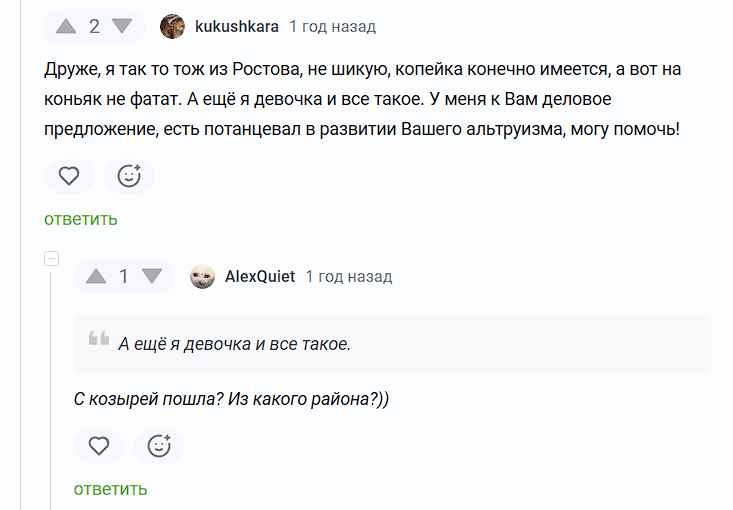Collapse the reply thread with minus box
Image resolution: width=733 pixels, height=510 pixels.
(52, 259)
